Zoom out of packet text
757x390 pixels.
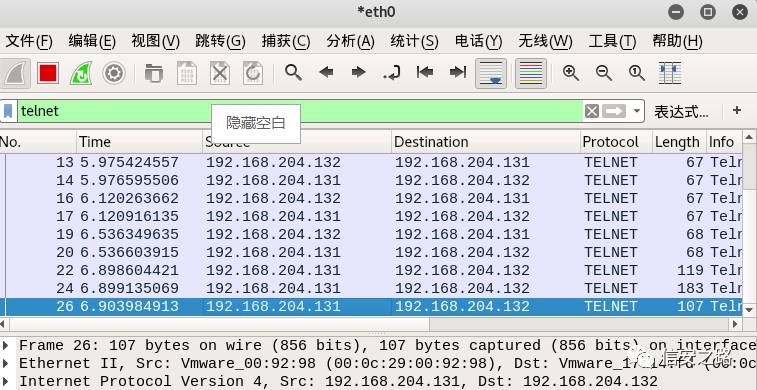[x=604, y=73]
